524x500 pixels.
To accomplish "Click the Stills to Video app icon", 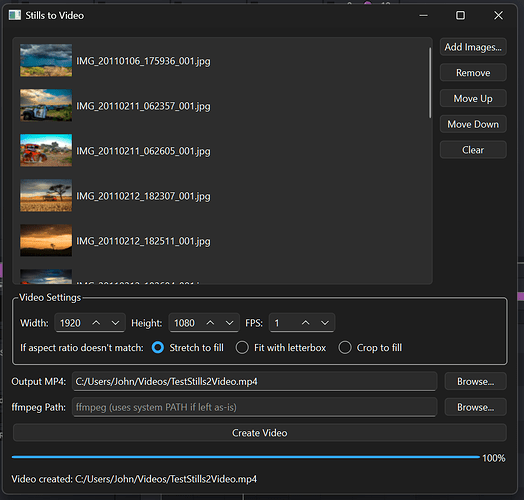I will tap(15, 15).
